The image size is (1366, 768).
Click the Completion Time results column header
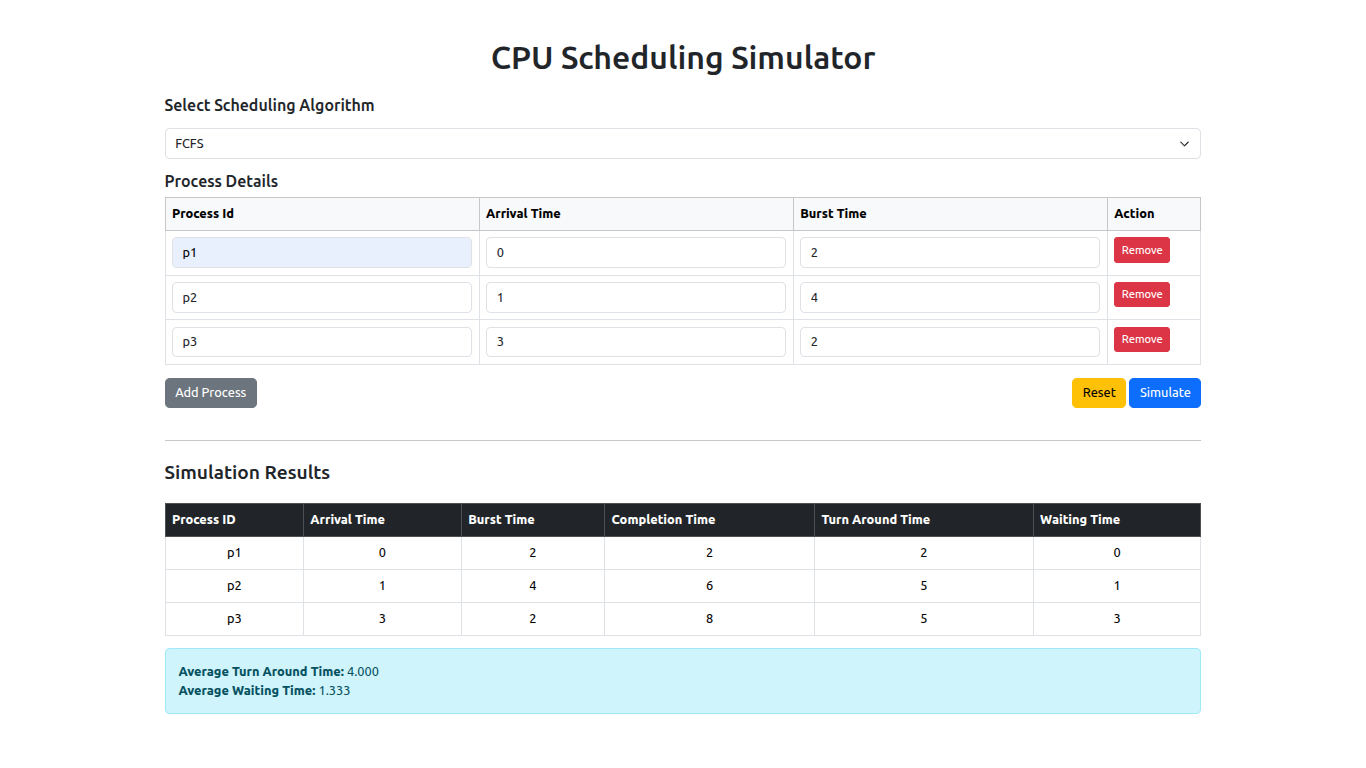tap(709, 520)
